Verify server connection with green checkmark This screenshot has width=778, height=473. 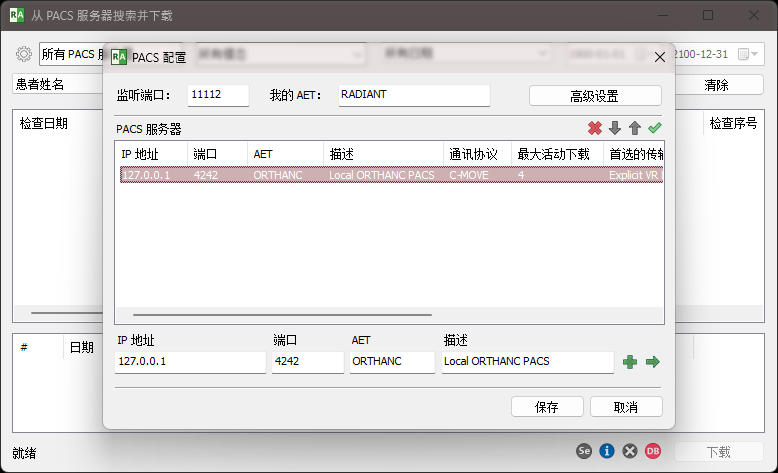pyautogui.click(x=654, y=128)
